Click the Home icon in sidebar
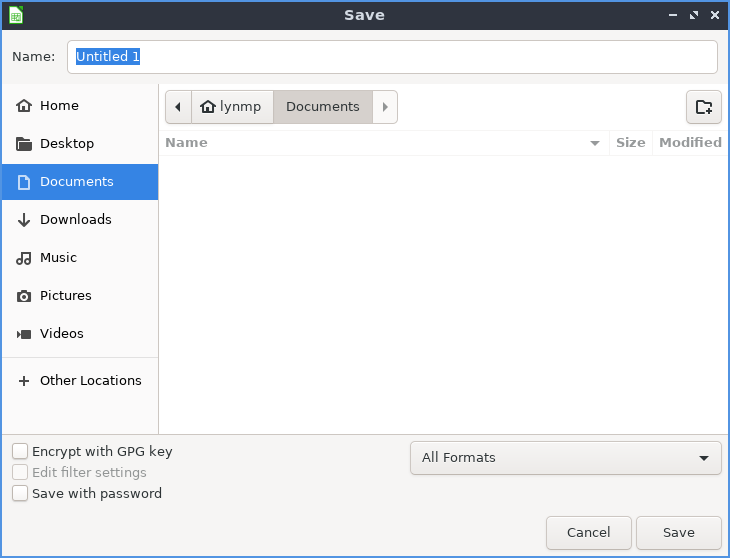 24,106
